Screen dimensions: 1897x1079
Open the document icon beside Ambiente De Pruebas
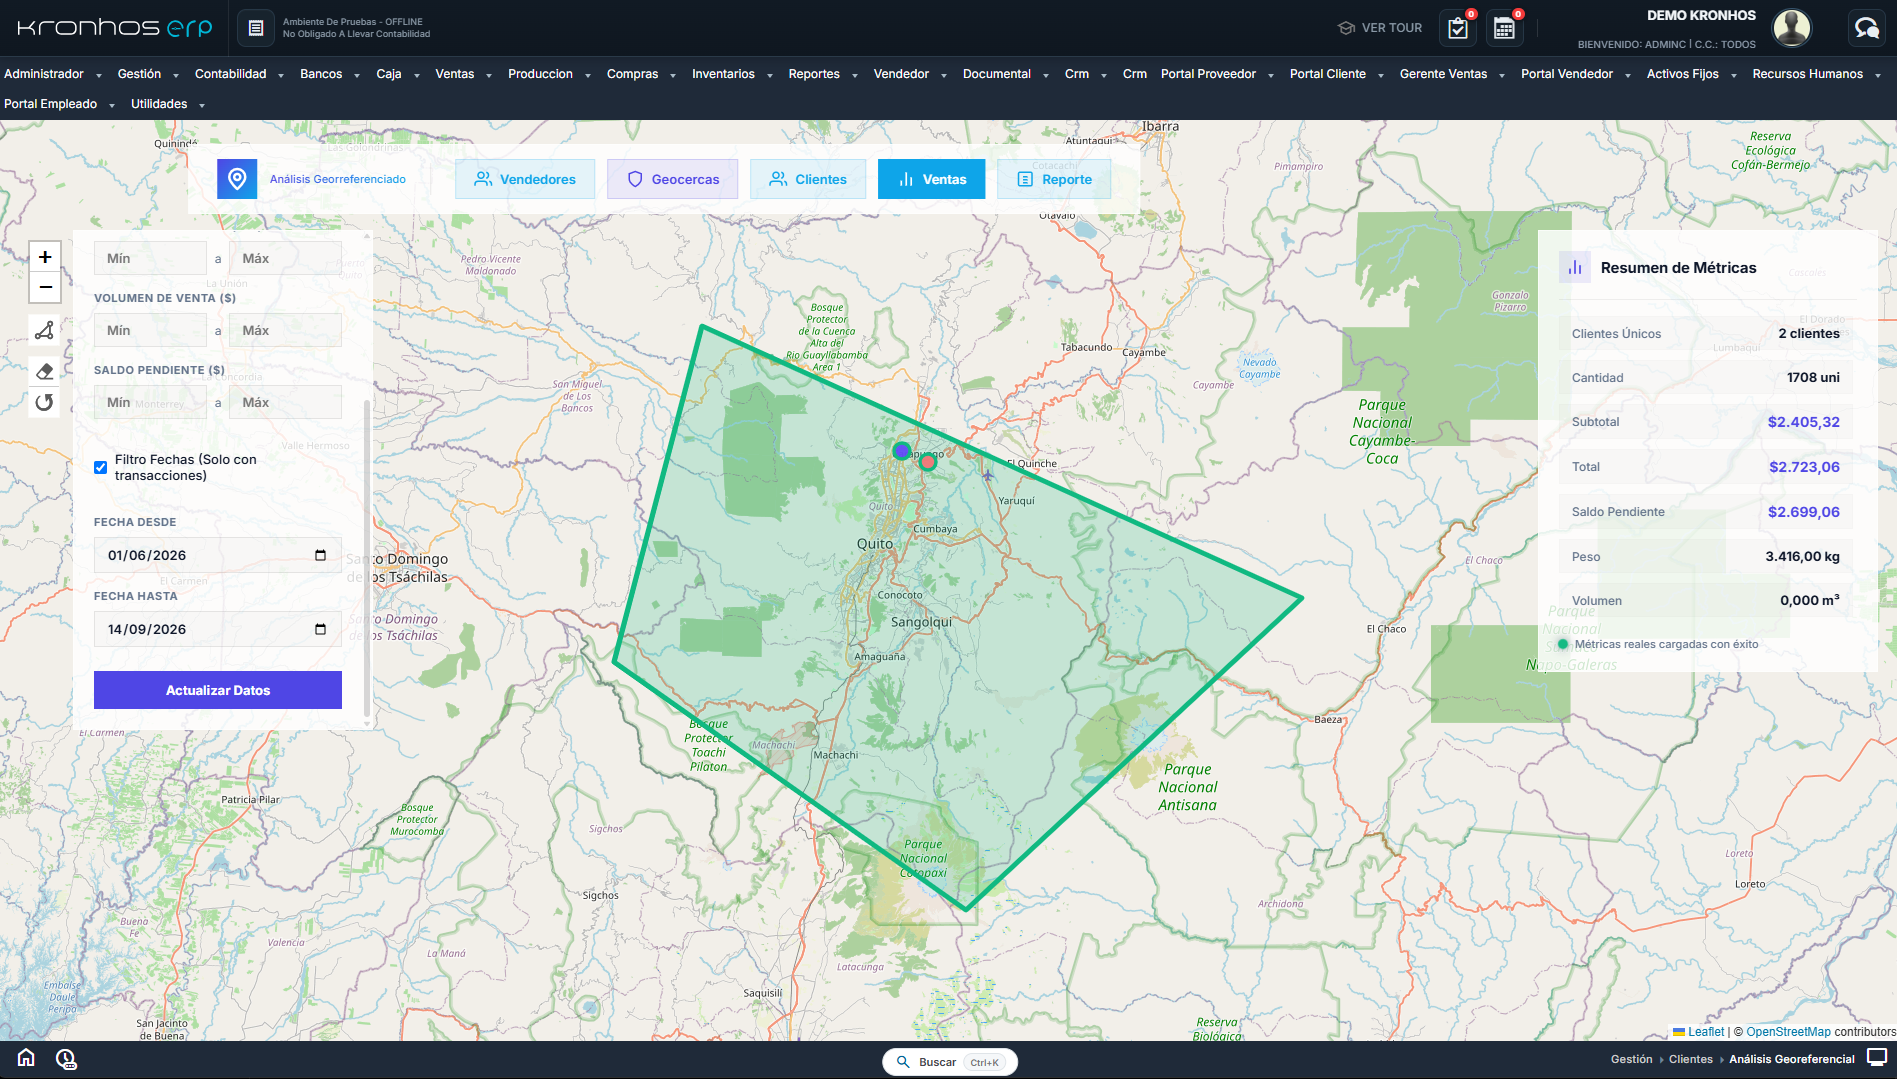click(256, 28)
